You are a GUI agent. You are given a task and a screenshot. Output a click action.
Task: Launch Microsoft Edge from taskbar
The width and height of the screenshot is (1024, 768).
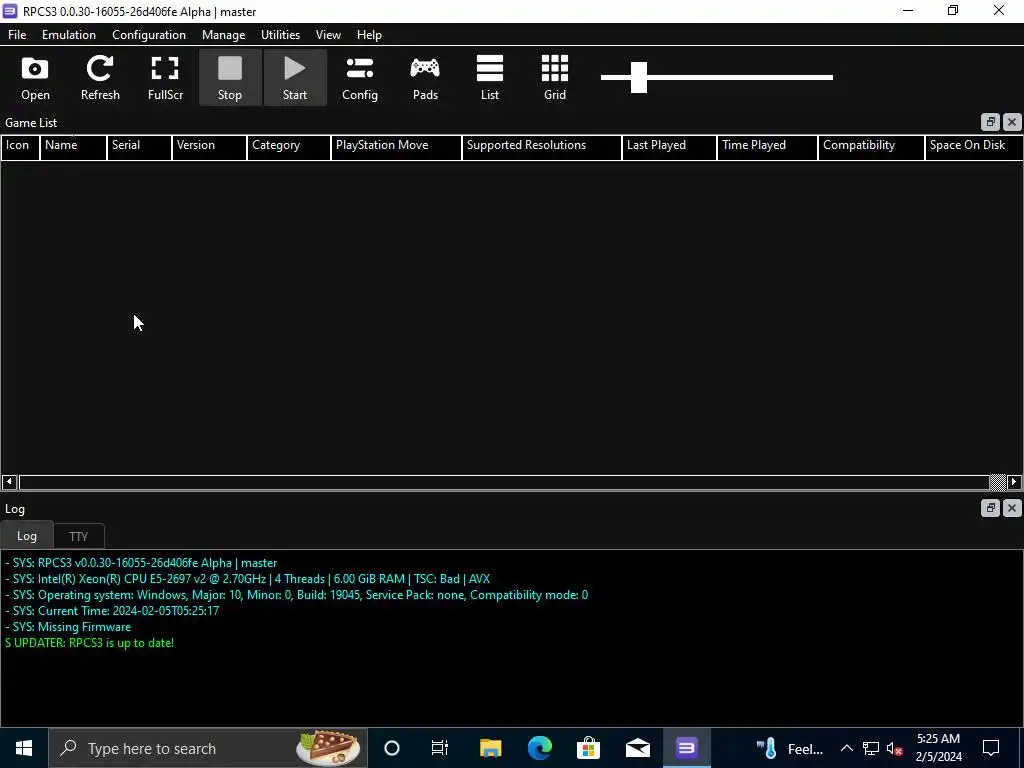pos(539,748)
